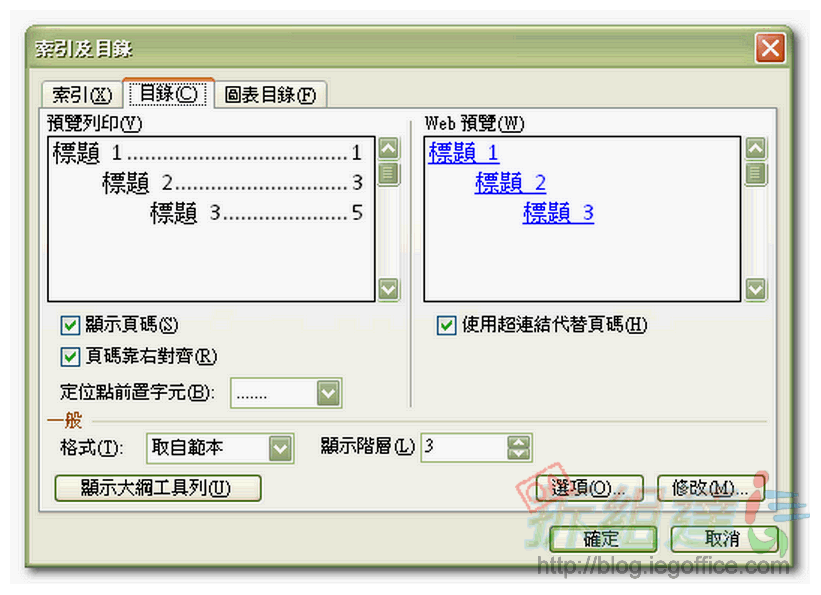The width and height of the screenshot is (821, 595).
Task: Click into the 顯示階層 value field
Action: 464,448
